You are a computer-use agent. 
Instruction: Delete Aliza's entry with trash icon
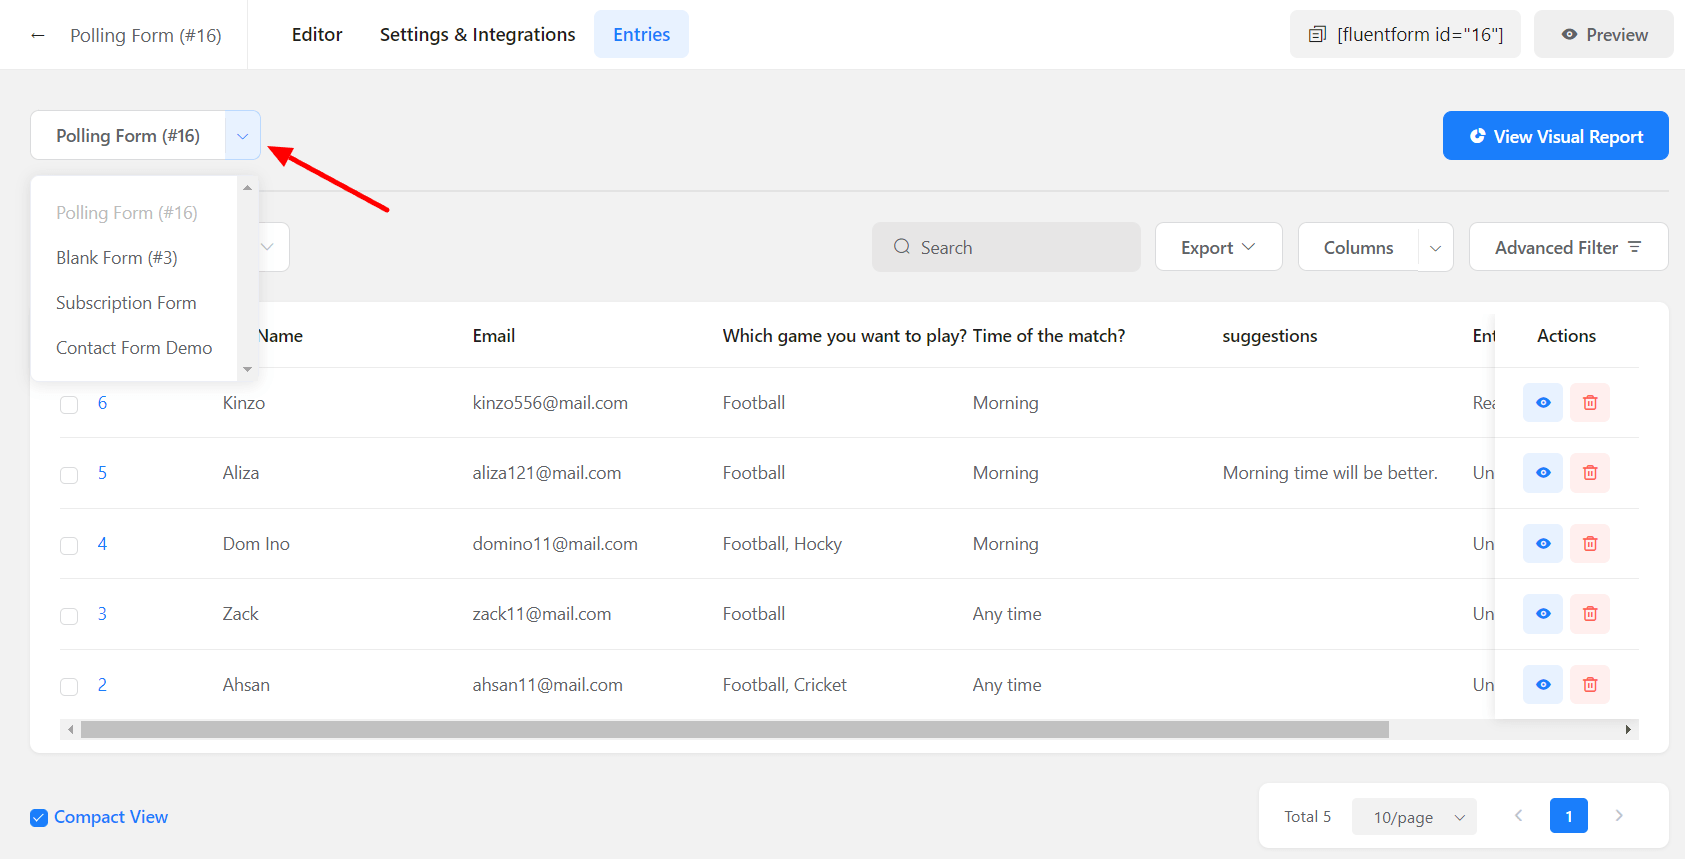click(1589, 473)
